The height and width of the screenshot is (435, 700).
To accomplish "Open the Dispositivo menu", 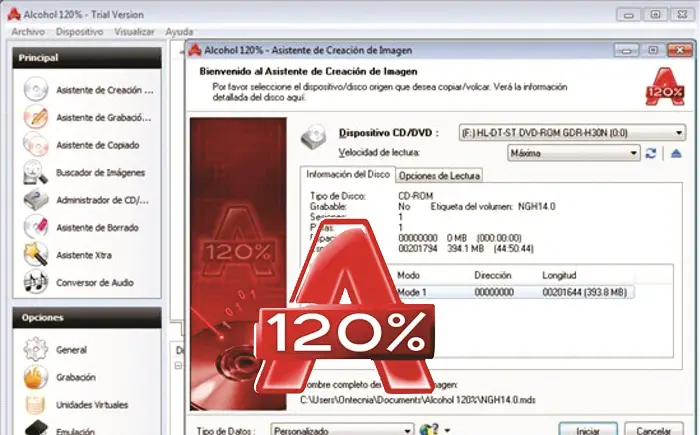I will tap(79, 32).
